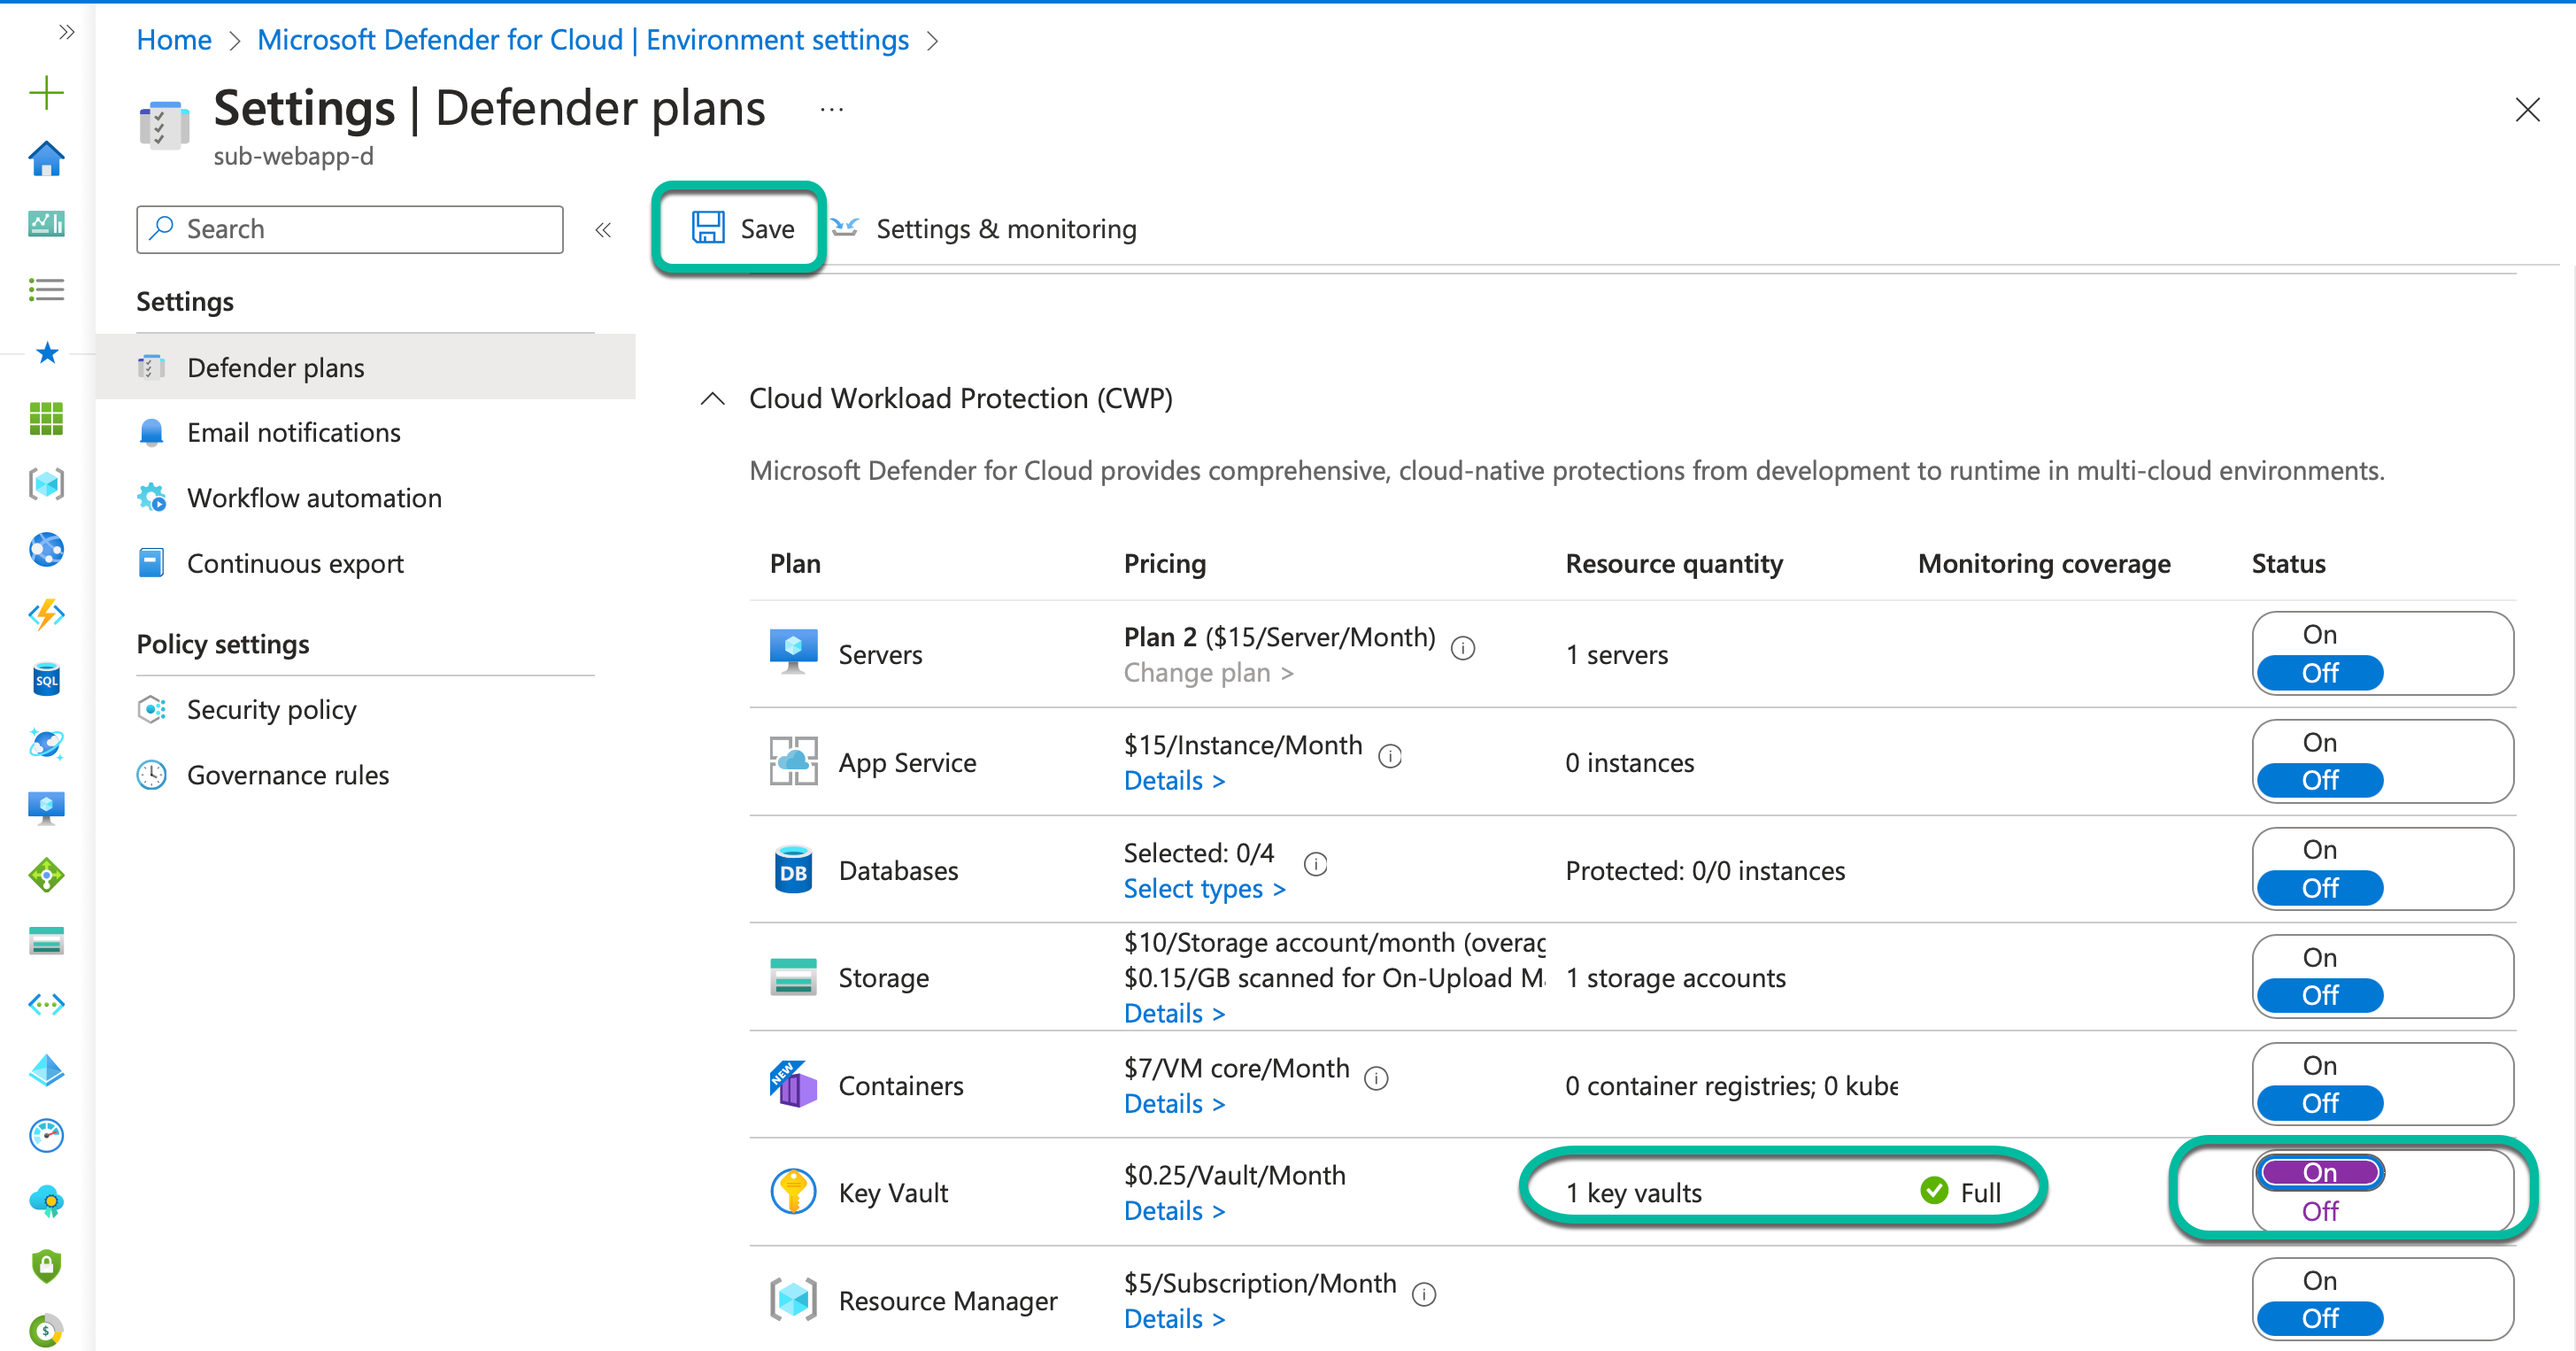Screen dimensions: 2576x1351
Task: Close the Defender plans blade
Action: tap(2527, 109)
